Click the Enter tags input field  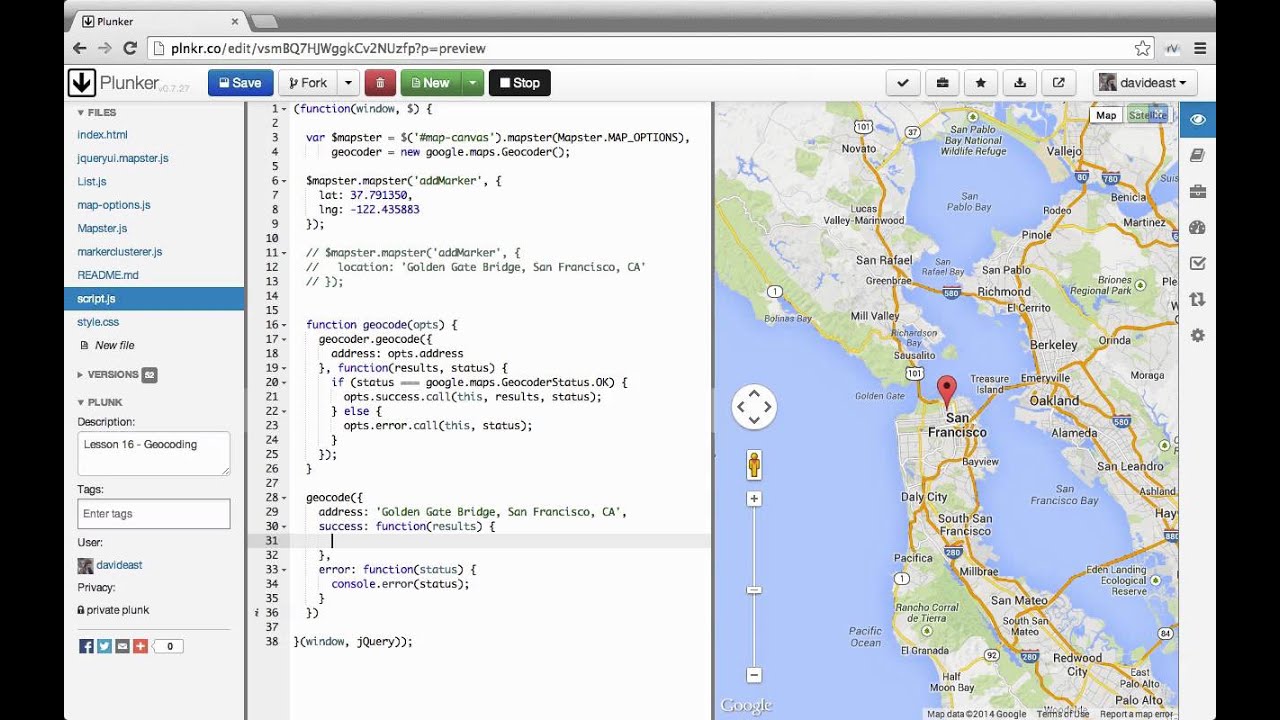154,514
